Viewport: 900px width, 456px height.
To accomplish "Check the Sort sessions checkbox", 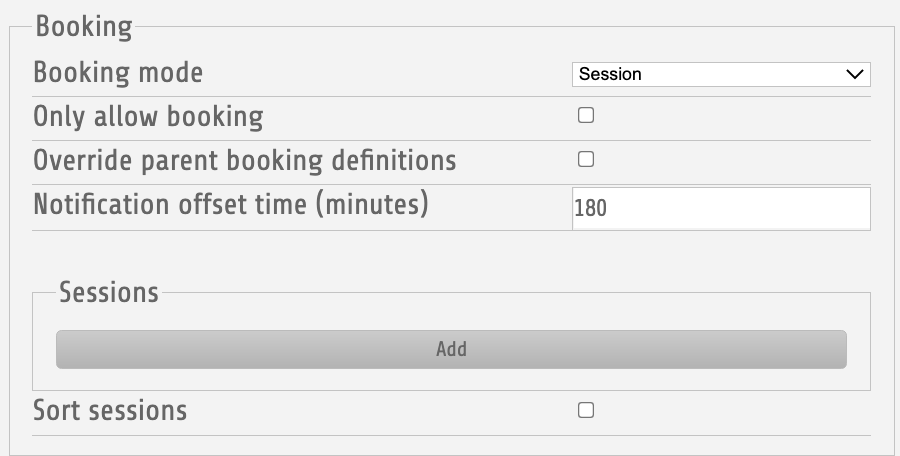I will [x=585, y=410].
